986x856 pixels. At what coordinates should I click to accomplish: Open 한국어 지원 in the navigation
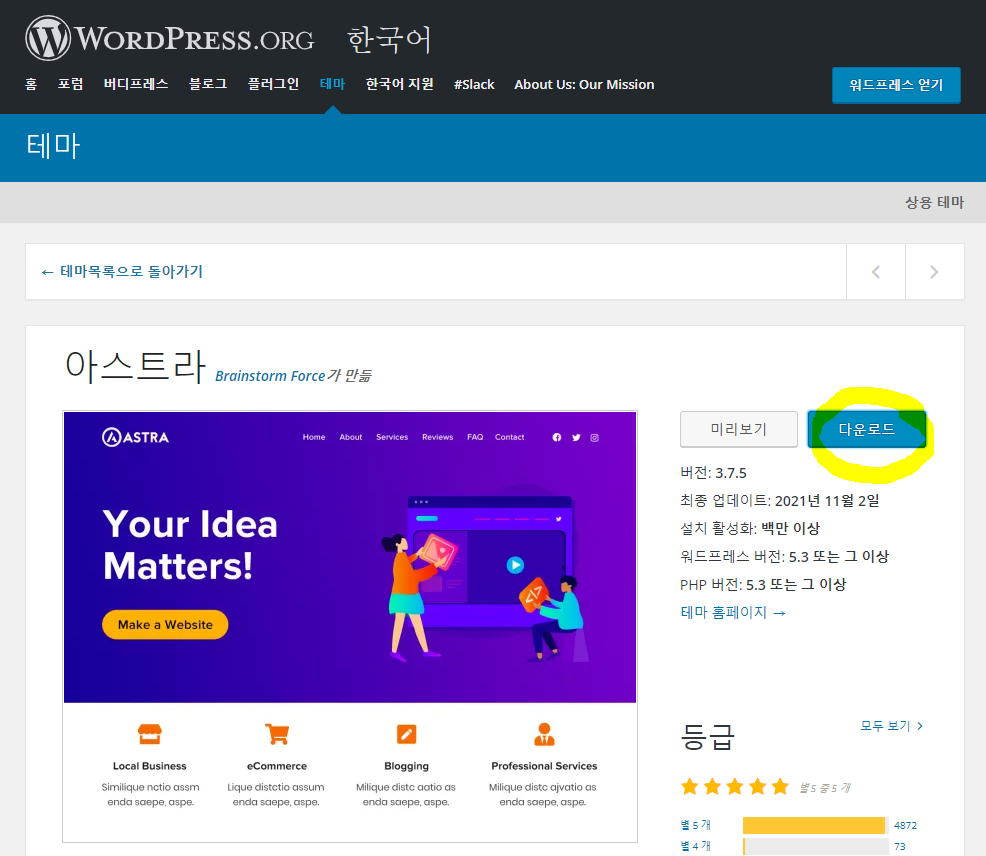(x=400, y=84)
